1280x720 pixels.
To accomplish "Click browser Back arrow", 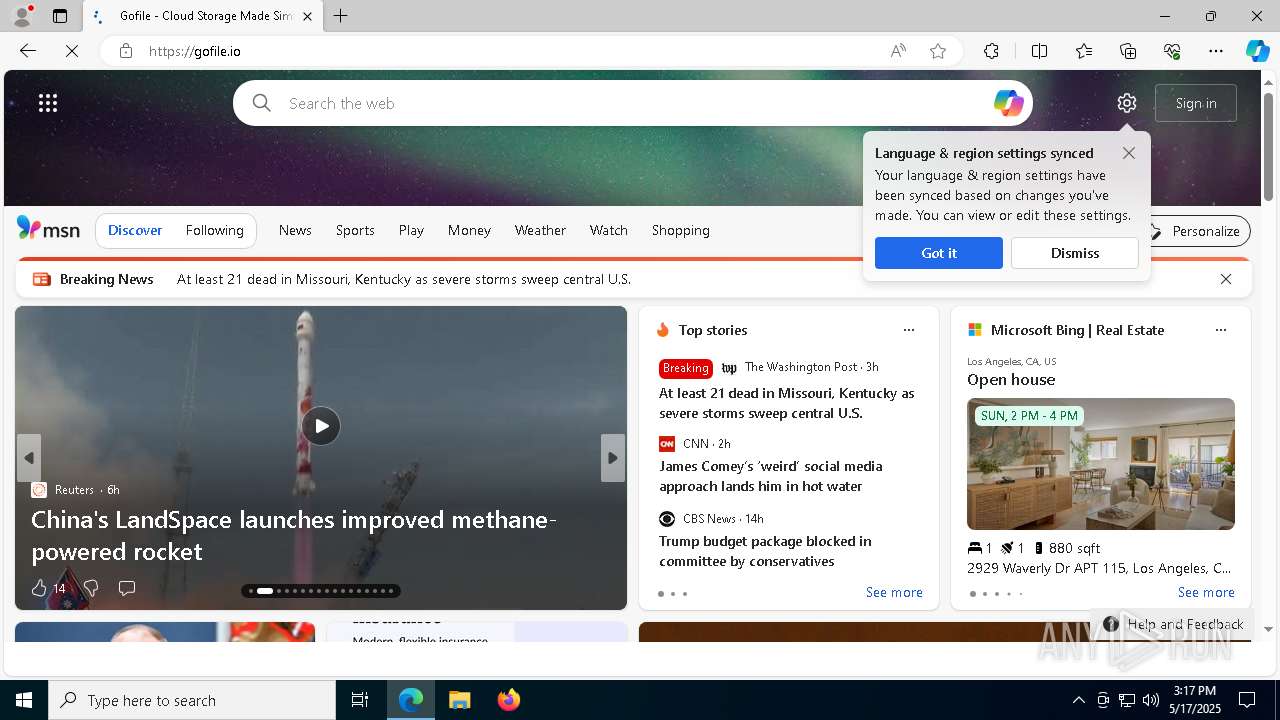I will 27,51.
